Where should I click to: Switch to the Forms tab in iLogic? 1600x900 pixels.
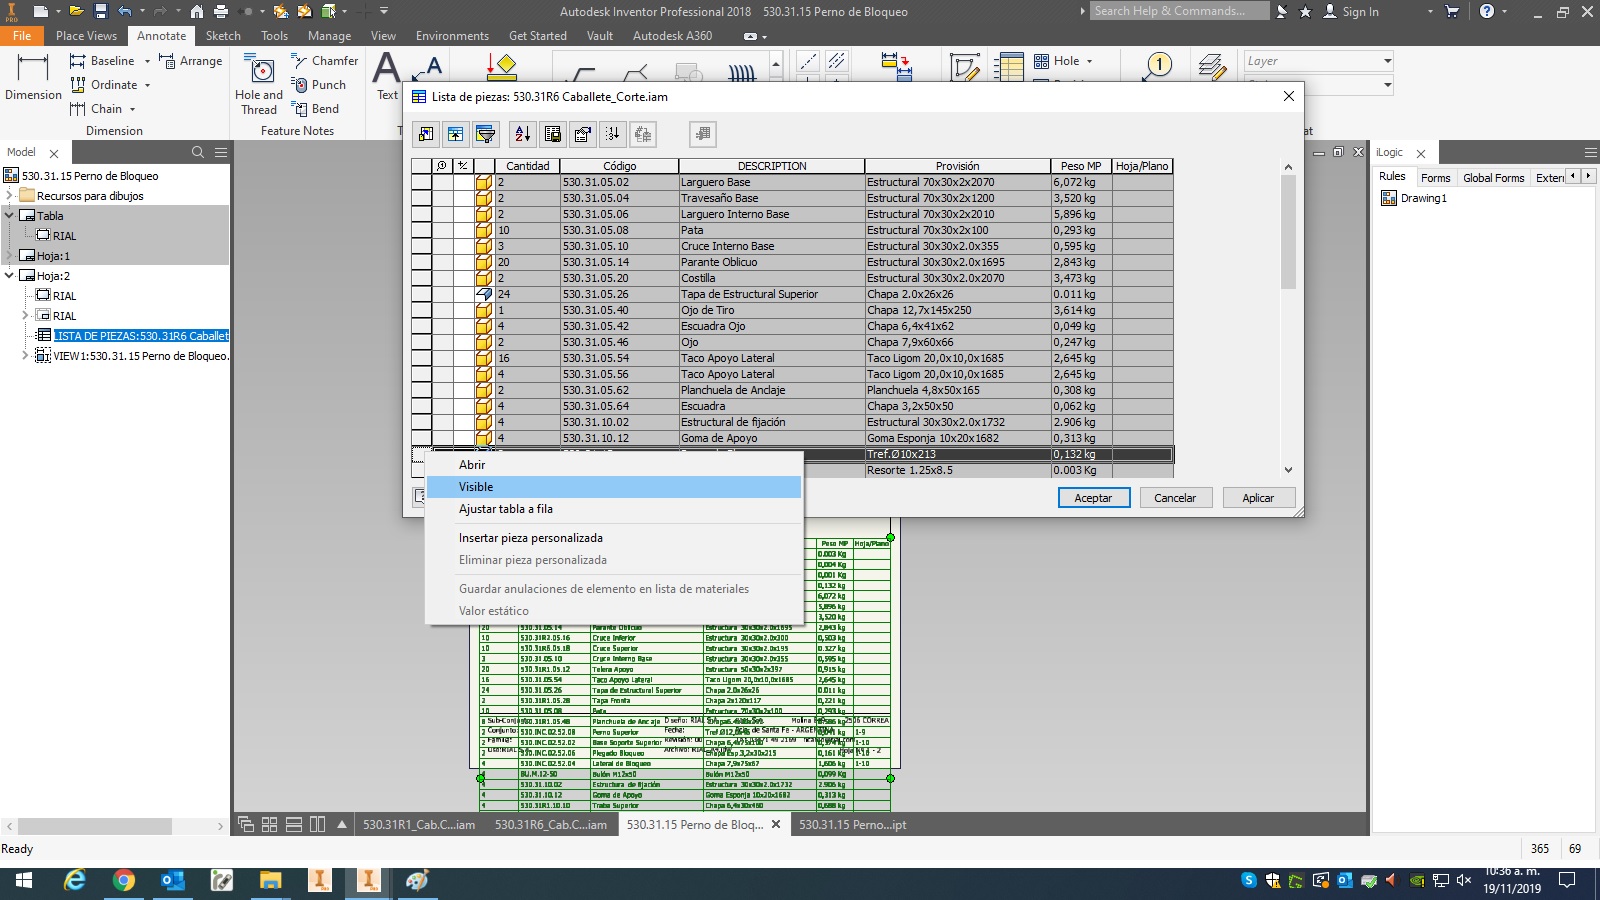[x=1436, y=177]
